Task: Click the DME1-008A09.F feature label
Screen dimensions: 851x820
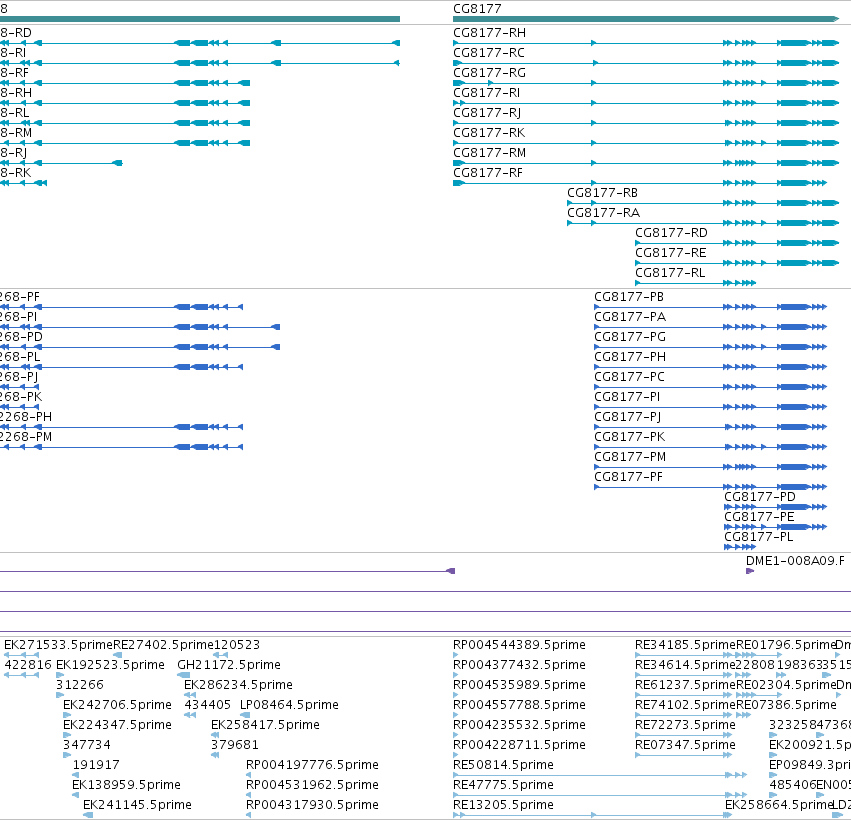Action: 795,562
